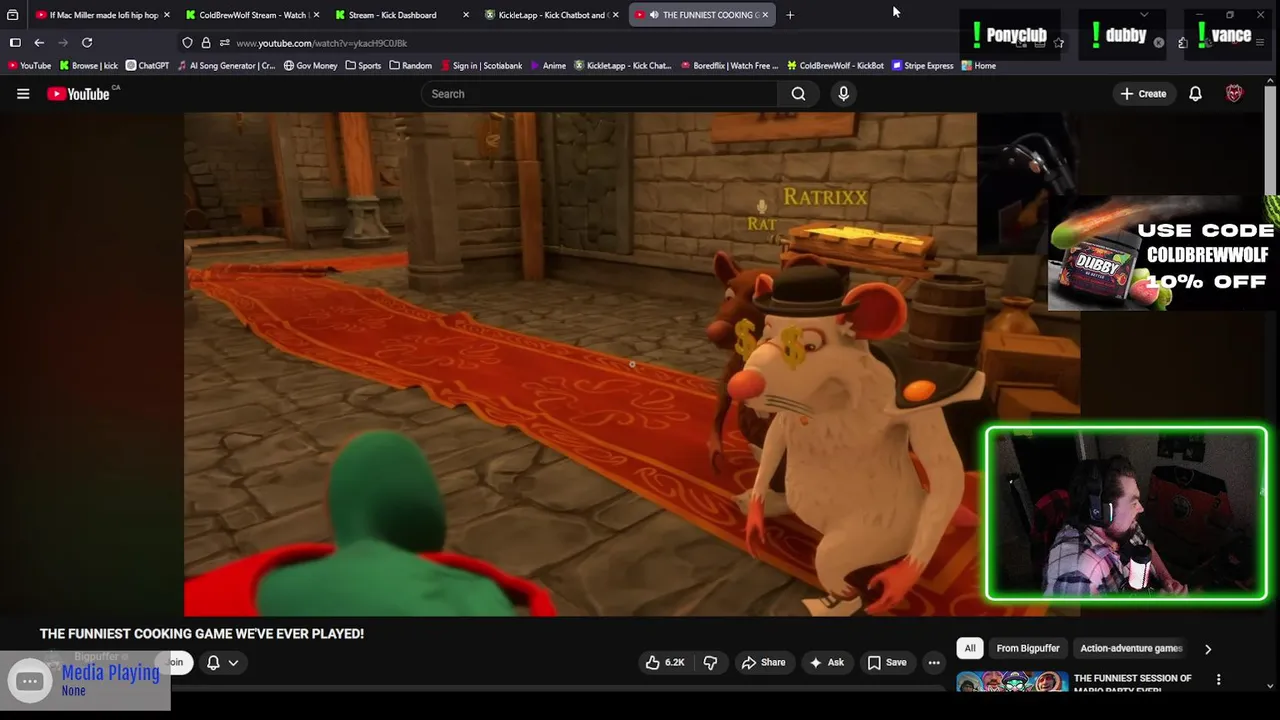Mute the playing YouTube tab speaker
1280x720 pixels.
coord(654,15)
